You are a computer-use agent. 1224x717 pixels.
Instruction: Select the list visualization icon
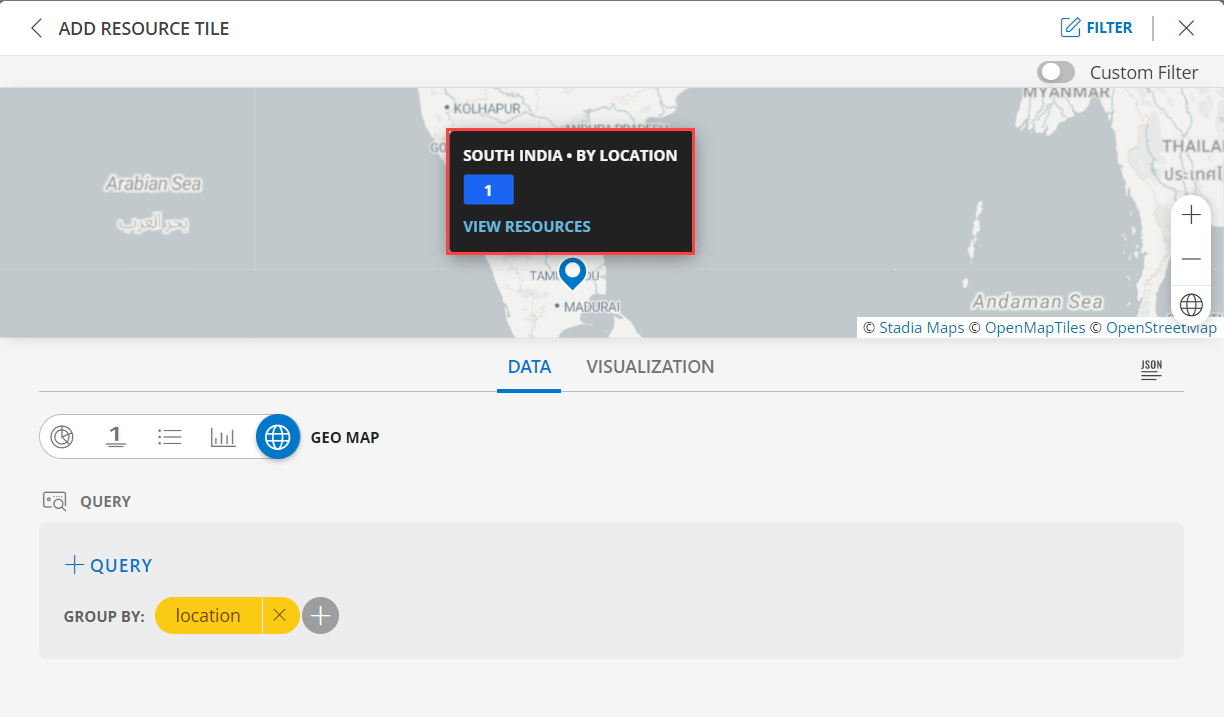click(x=169, y=436)
